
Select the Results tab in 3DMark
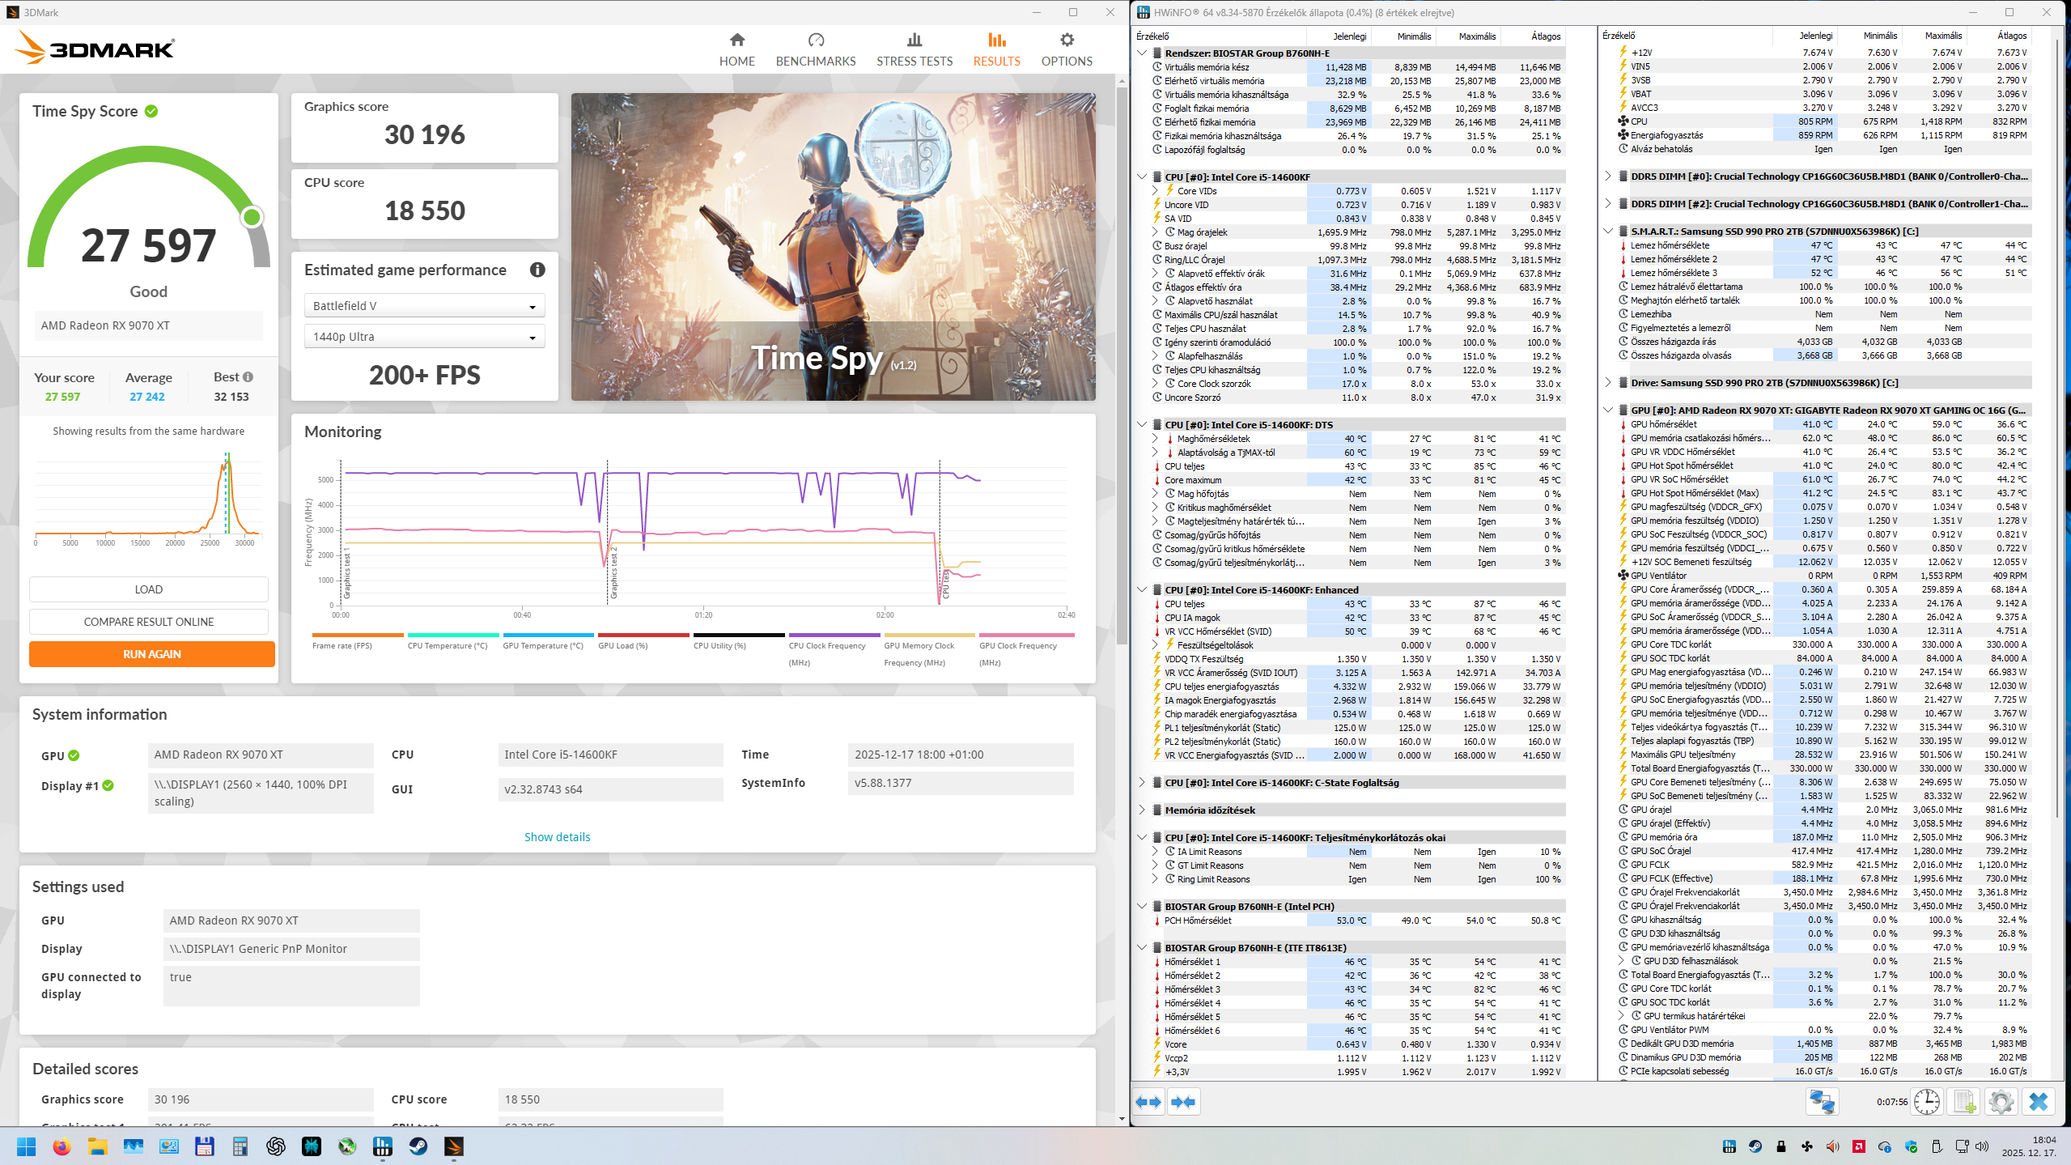[997, 49]
